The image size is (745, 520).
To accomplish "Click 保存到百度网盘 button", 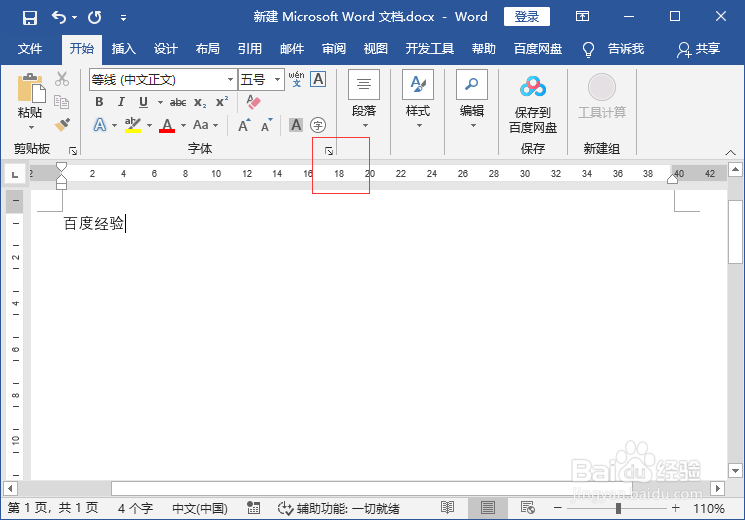I will tap(533, 104).
